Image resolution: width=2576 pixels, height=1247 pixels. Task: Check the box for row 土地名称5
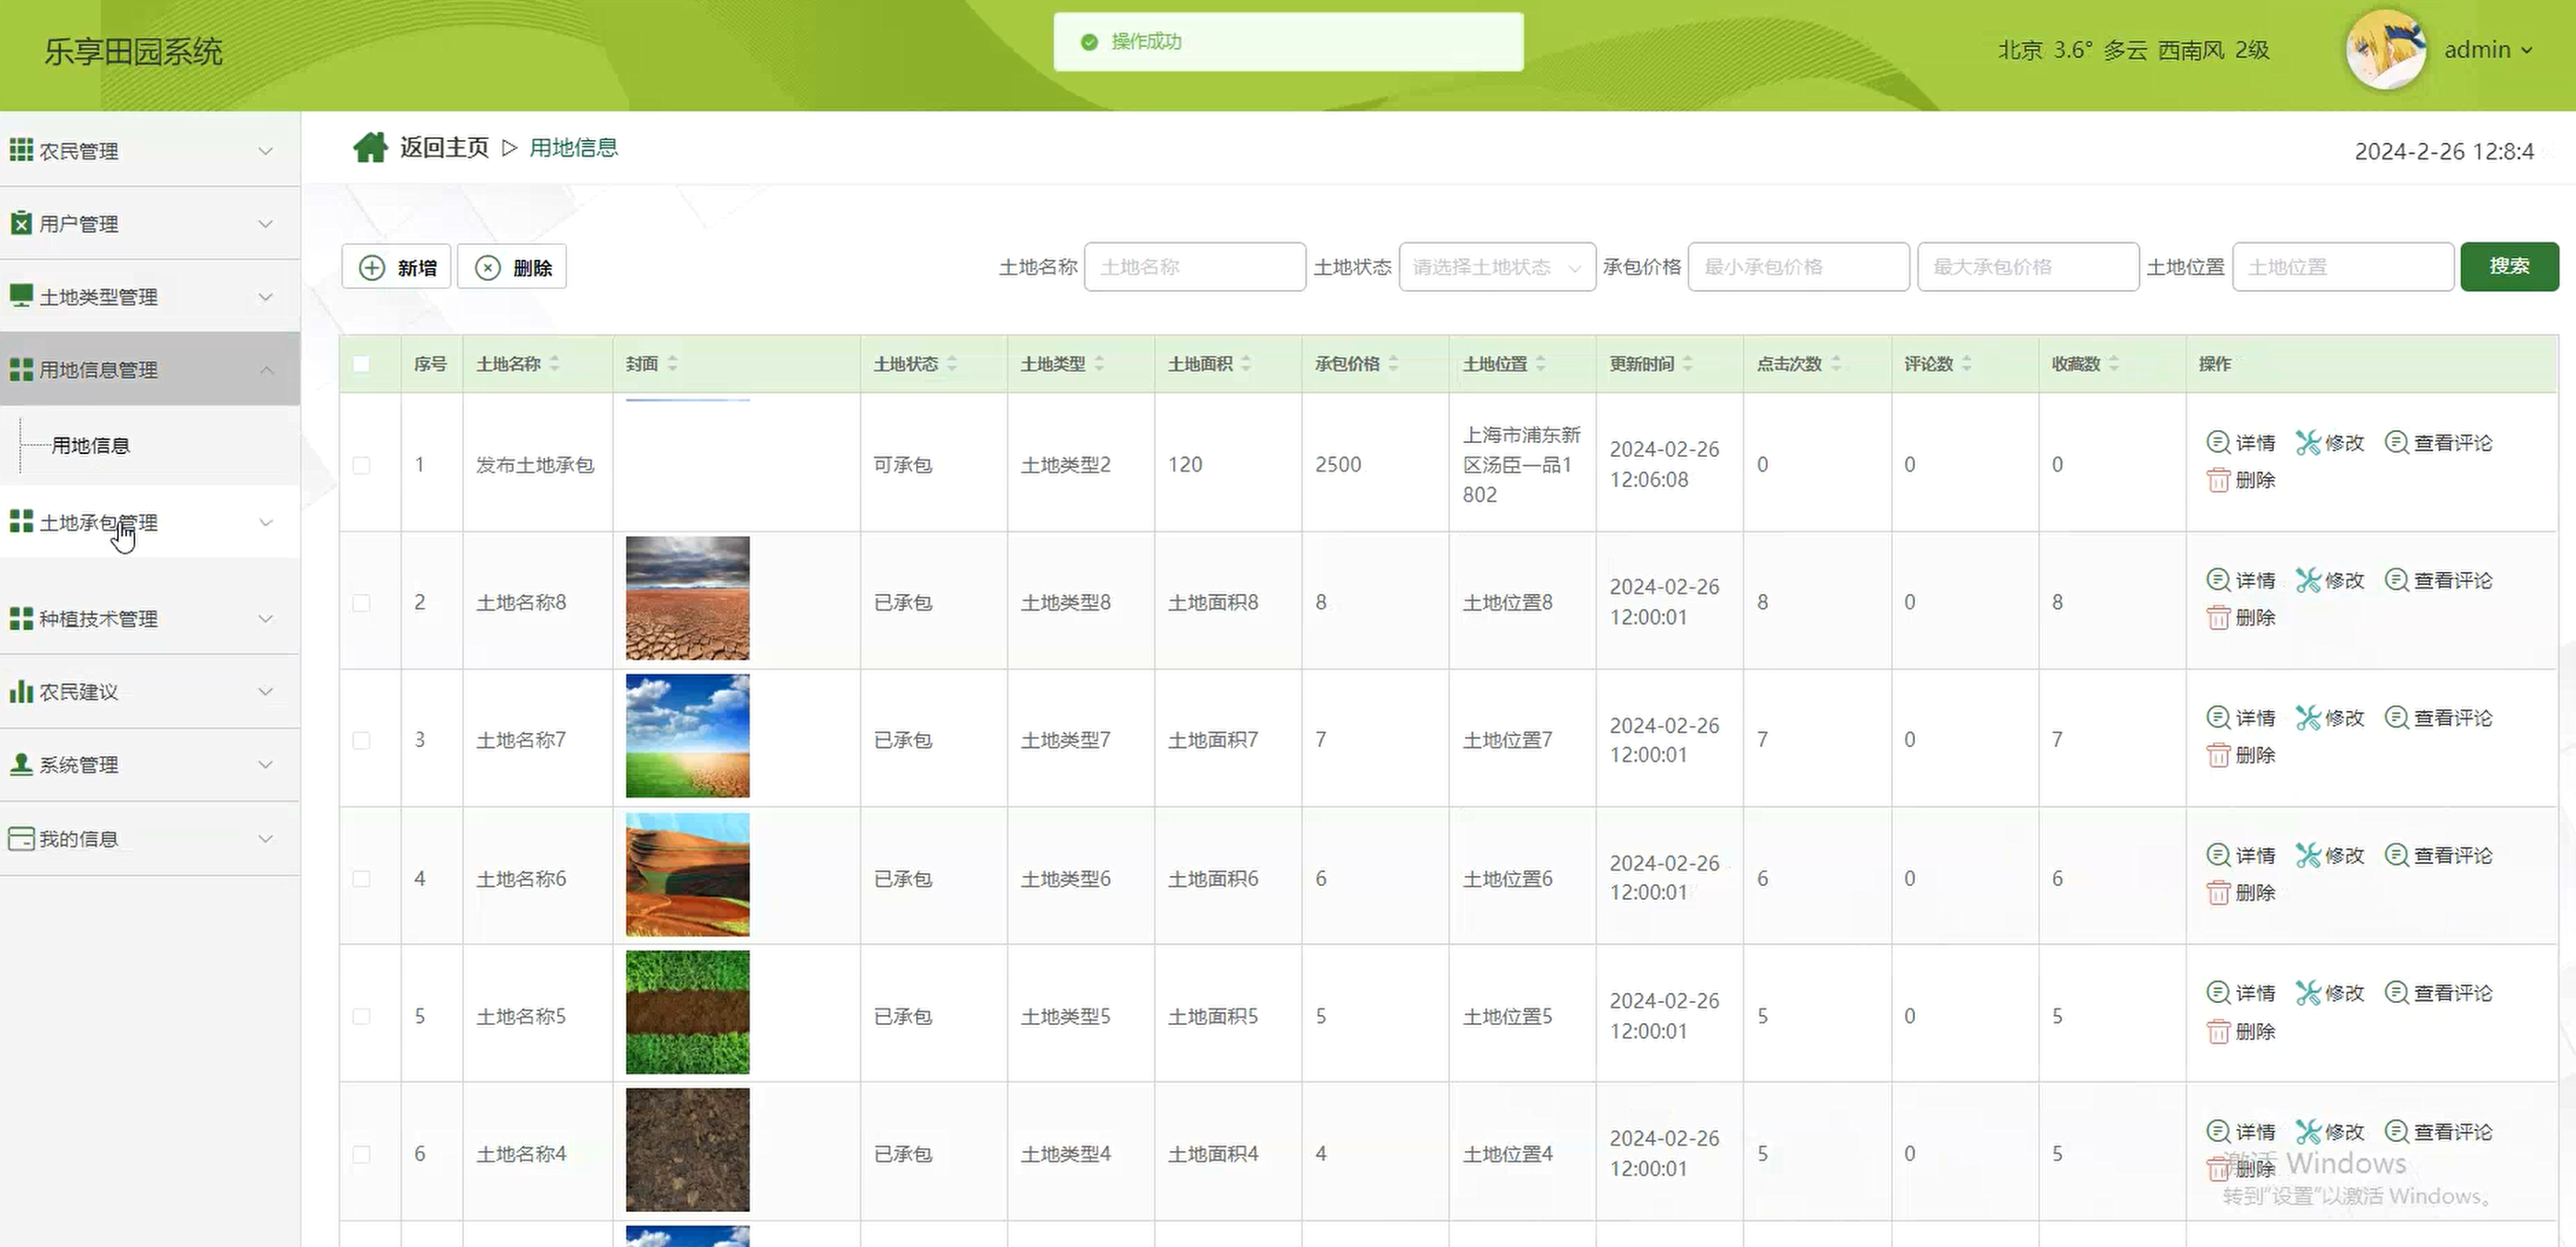coord(361,1016)
